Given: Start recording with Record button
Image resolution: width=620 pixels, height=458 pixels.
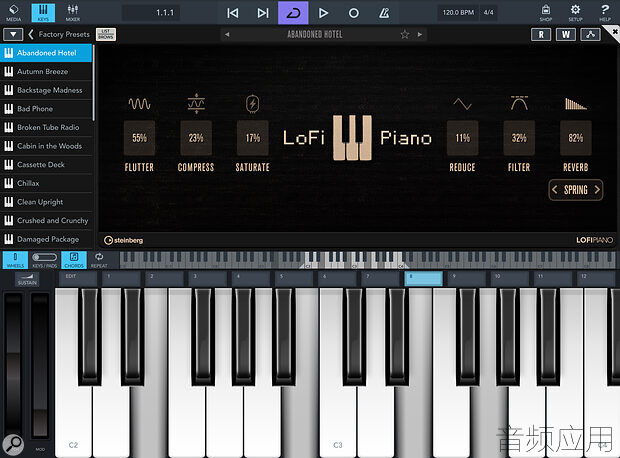Looking at the screenshot, I should pyautogui.click(x=353, y=13).
